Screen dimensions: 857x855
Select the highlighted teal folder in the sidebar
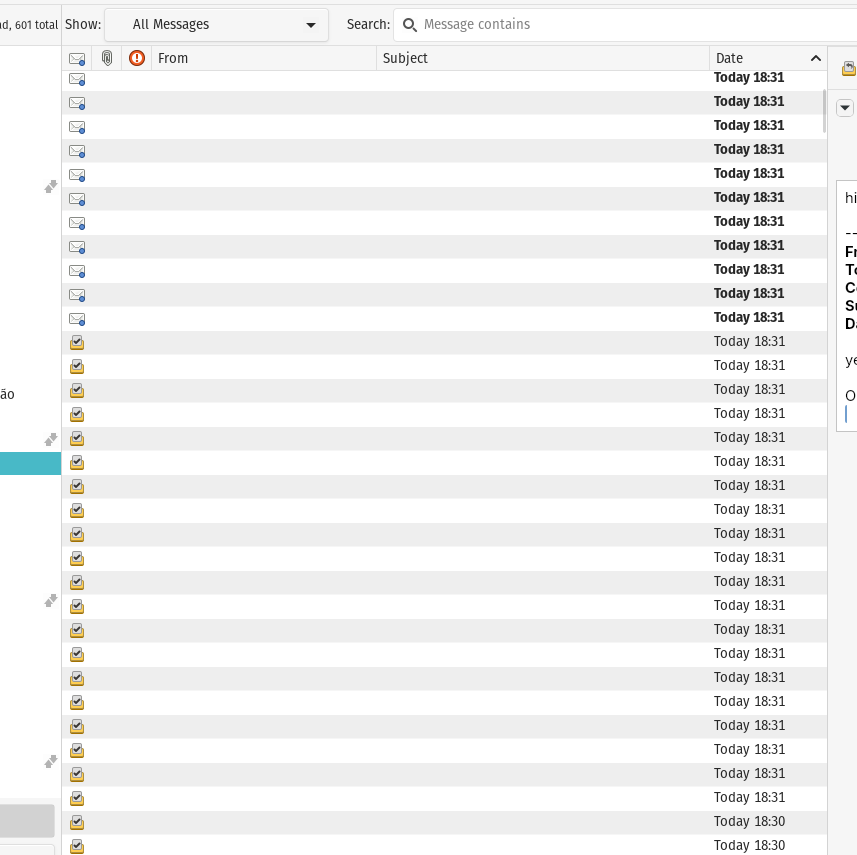pyautogui.click(x=30, y=463)
